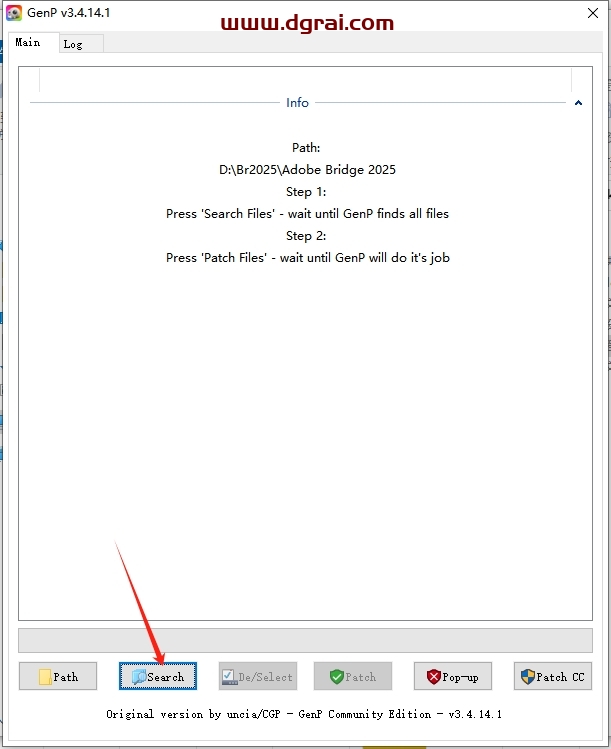
Task: Start the Search for files
Action: tap(158, 676)
